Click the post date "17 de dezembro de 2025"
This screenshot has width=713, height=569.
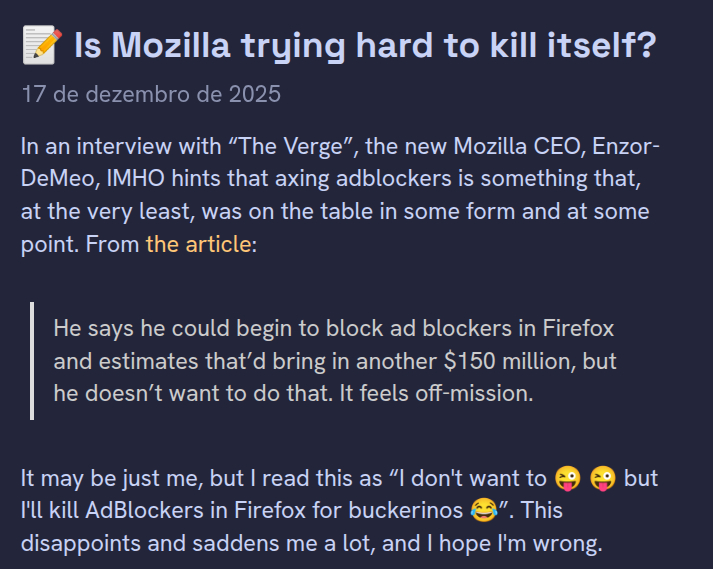pos(151,96)
